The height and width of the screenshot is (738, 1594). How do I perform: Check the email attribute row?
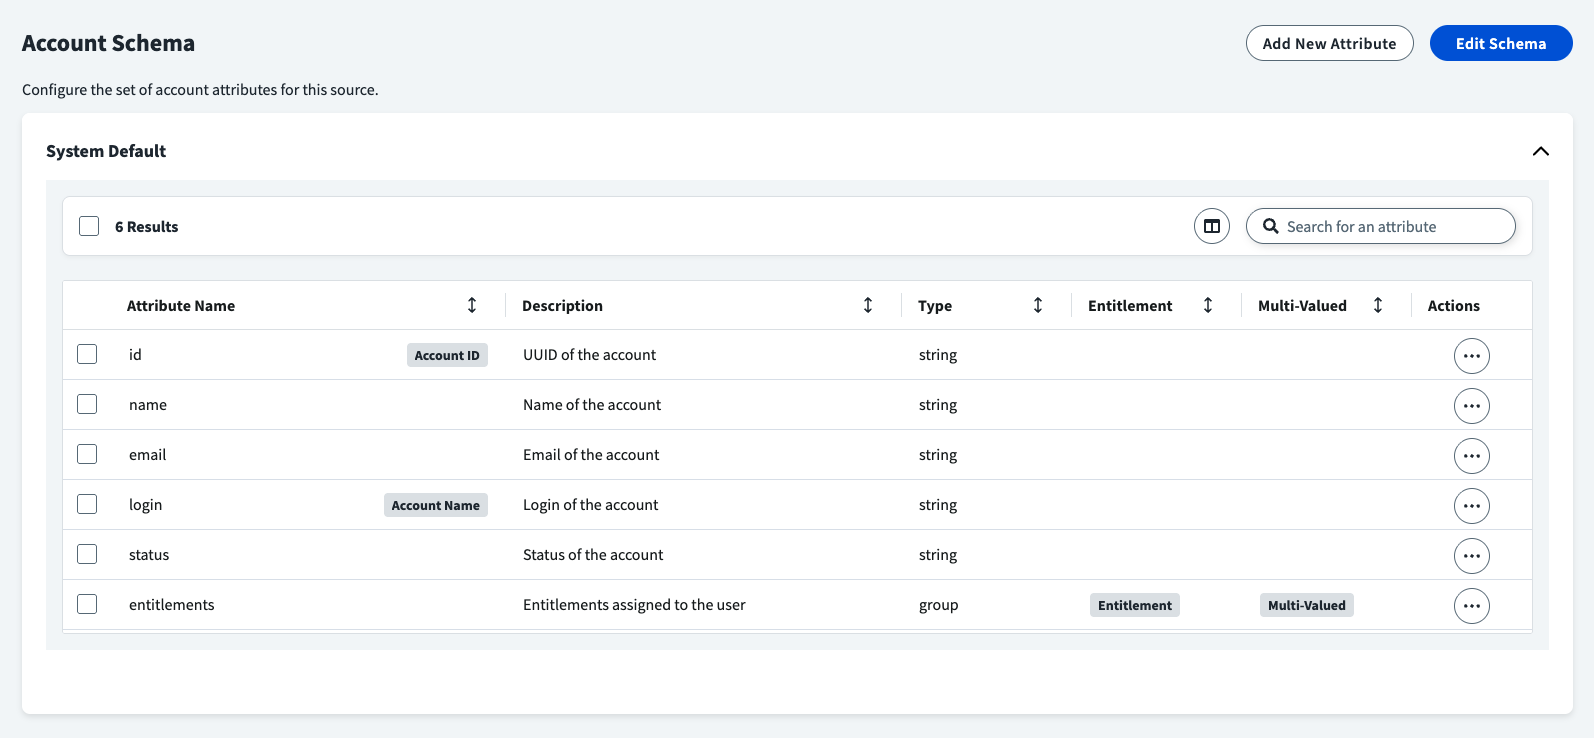87,454
